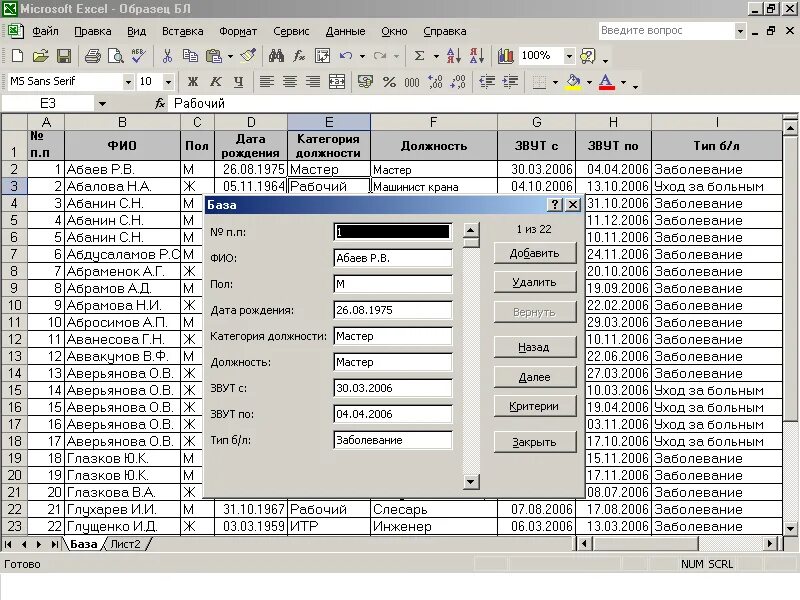The image size is (800, 600).
Task: Click the thousands separator 000 icon
Action: coord(412,82)
